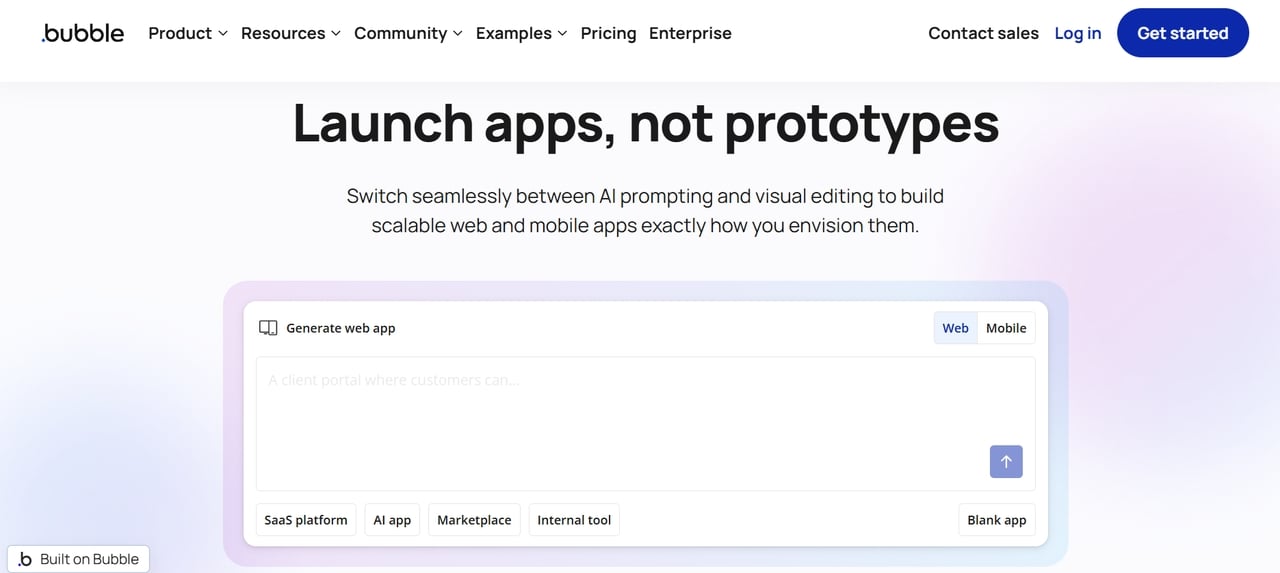The width and height of the screenshot is (1280, 573).
Task: Start with a Blank app
Action: click(997, 520)
